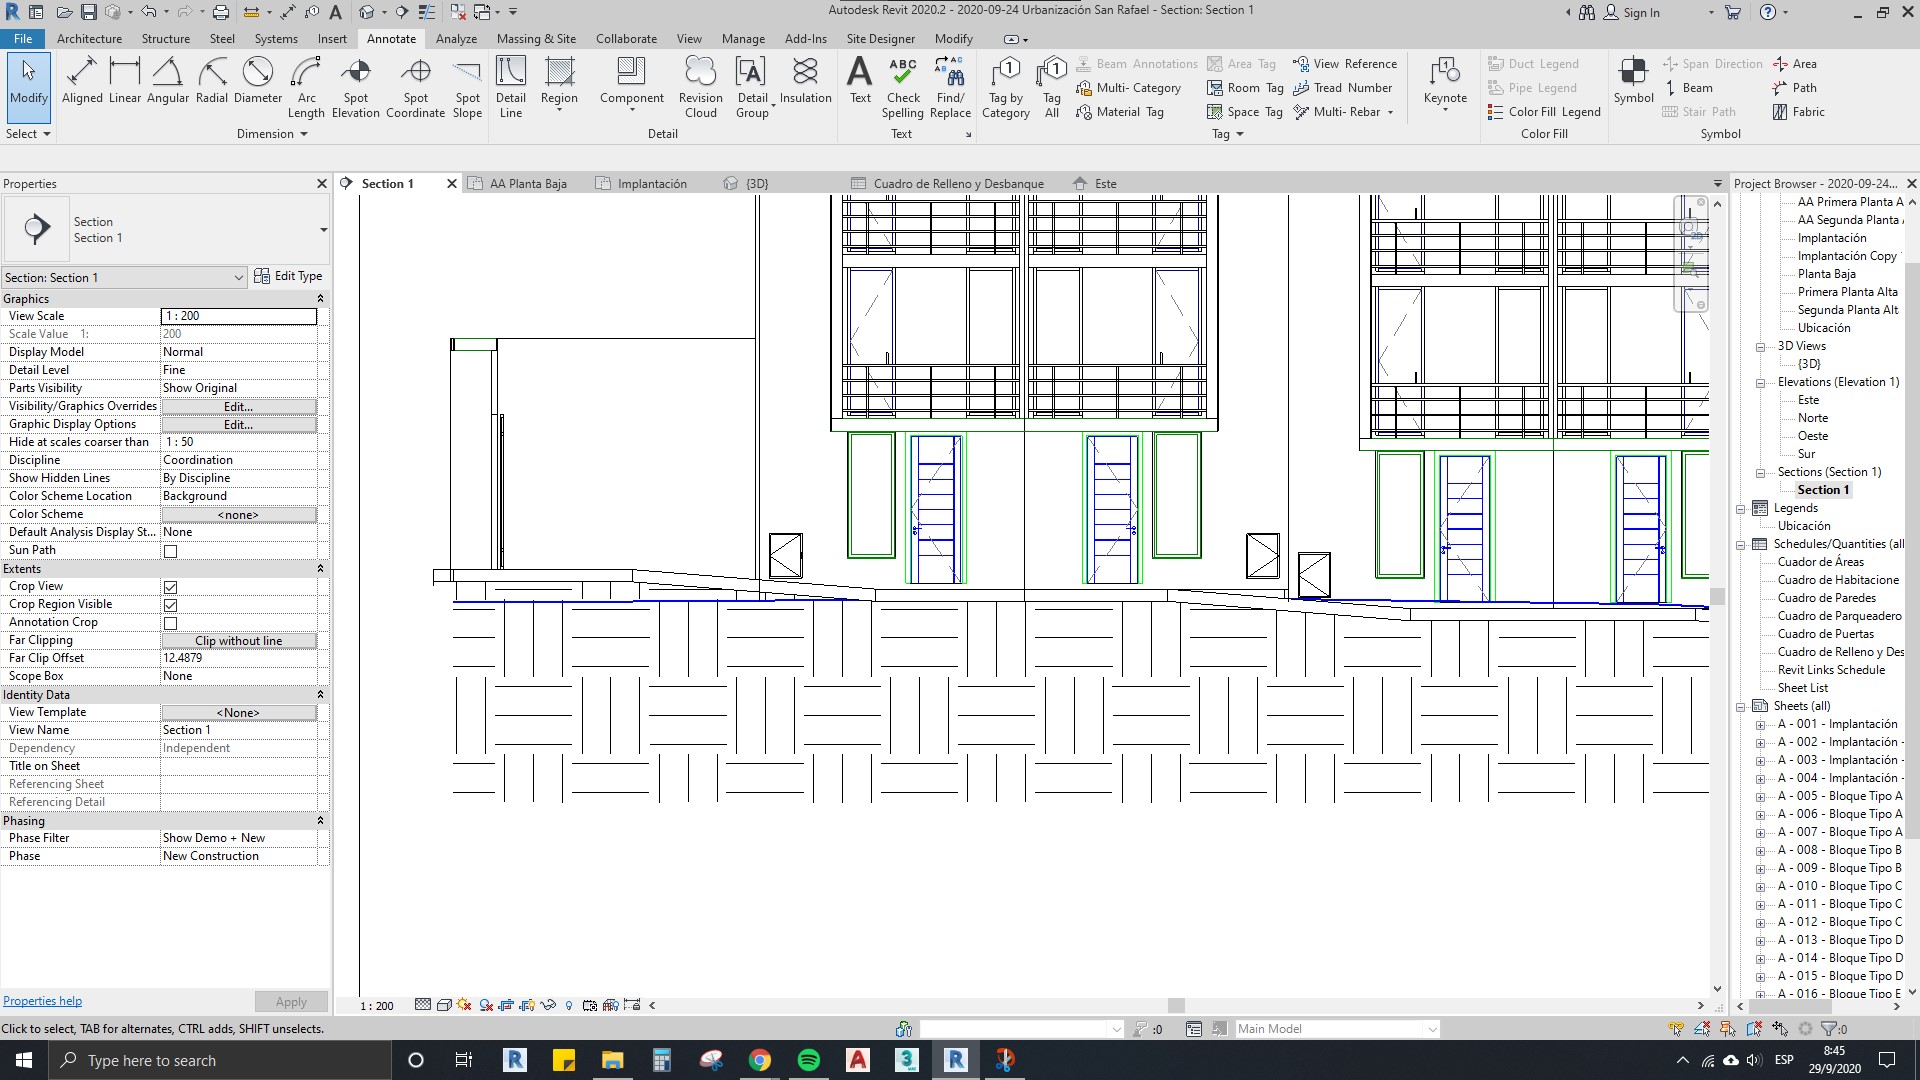1920x1080 pixels.
Task: Place a Keynote
Action: coord(1444,85)
